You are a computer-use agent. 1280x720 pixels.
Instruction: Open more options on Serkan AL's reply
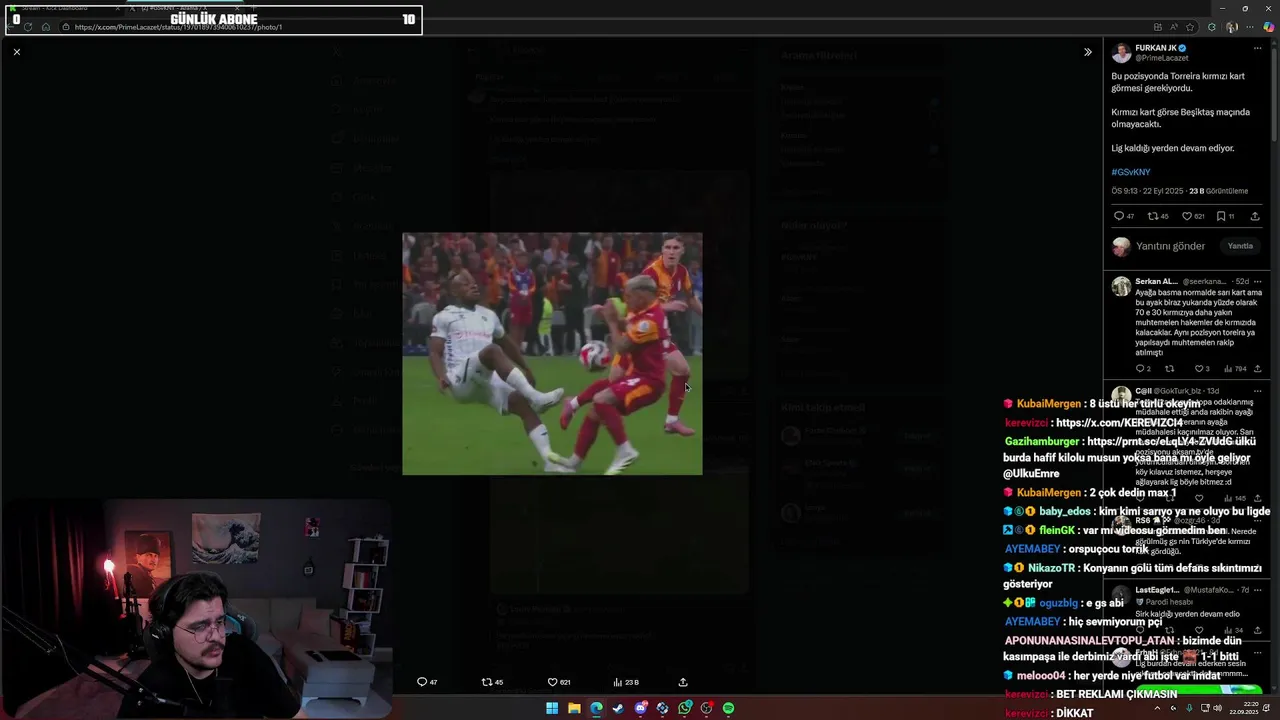(1257, 281)
